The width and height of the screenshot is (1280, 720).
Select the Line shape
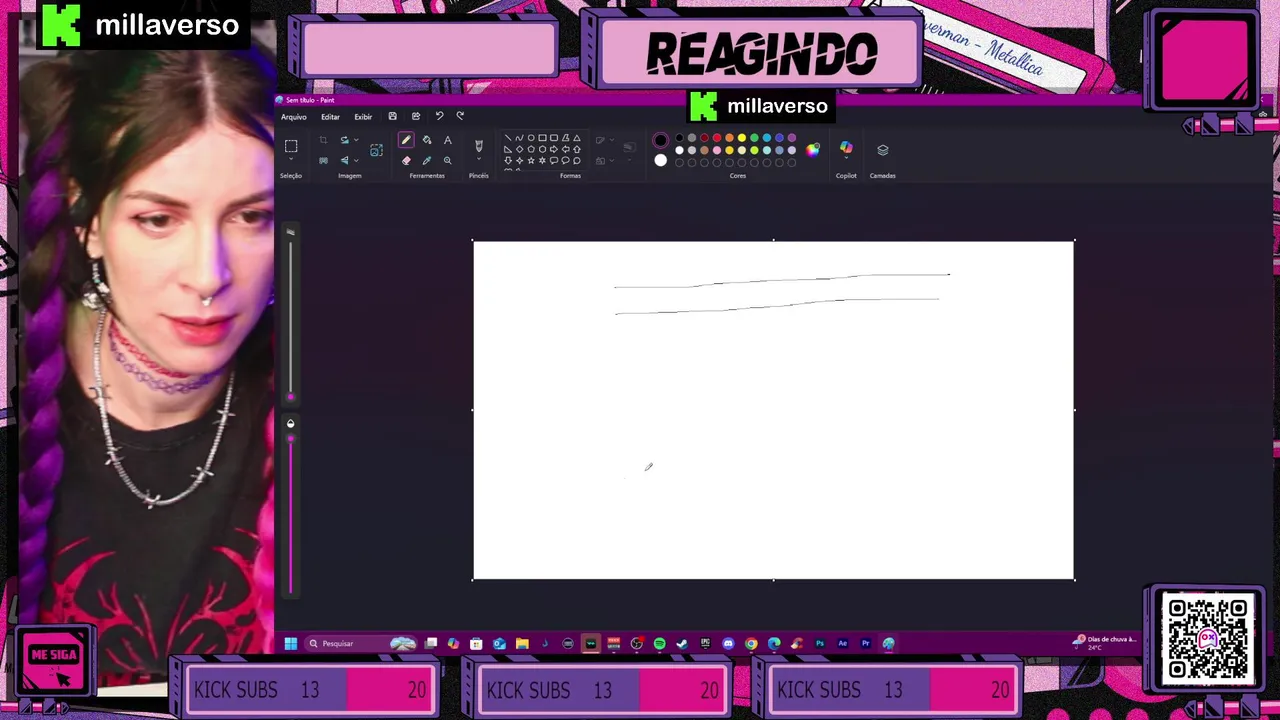(x=508, y=138)
